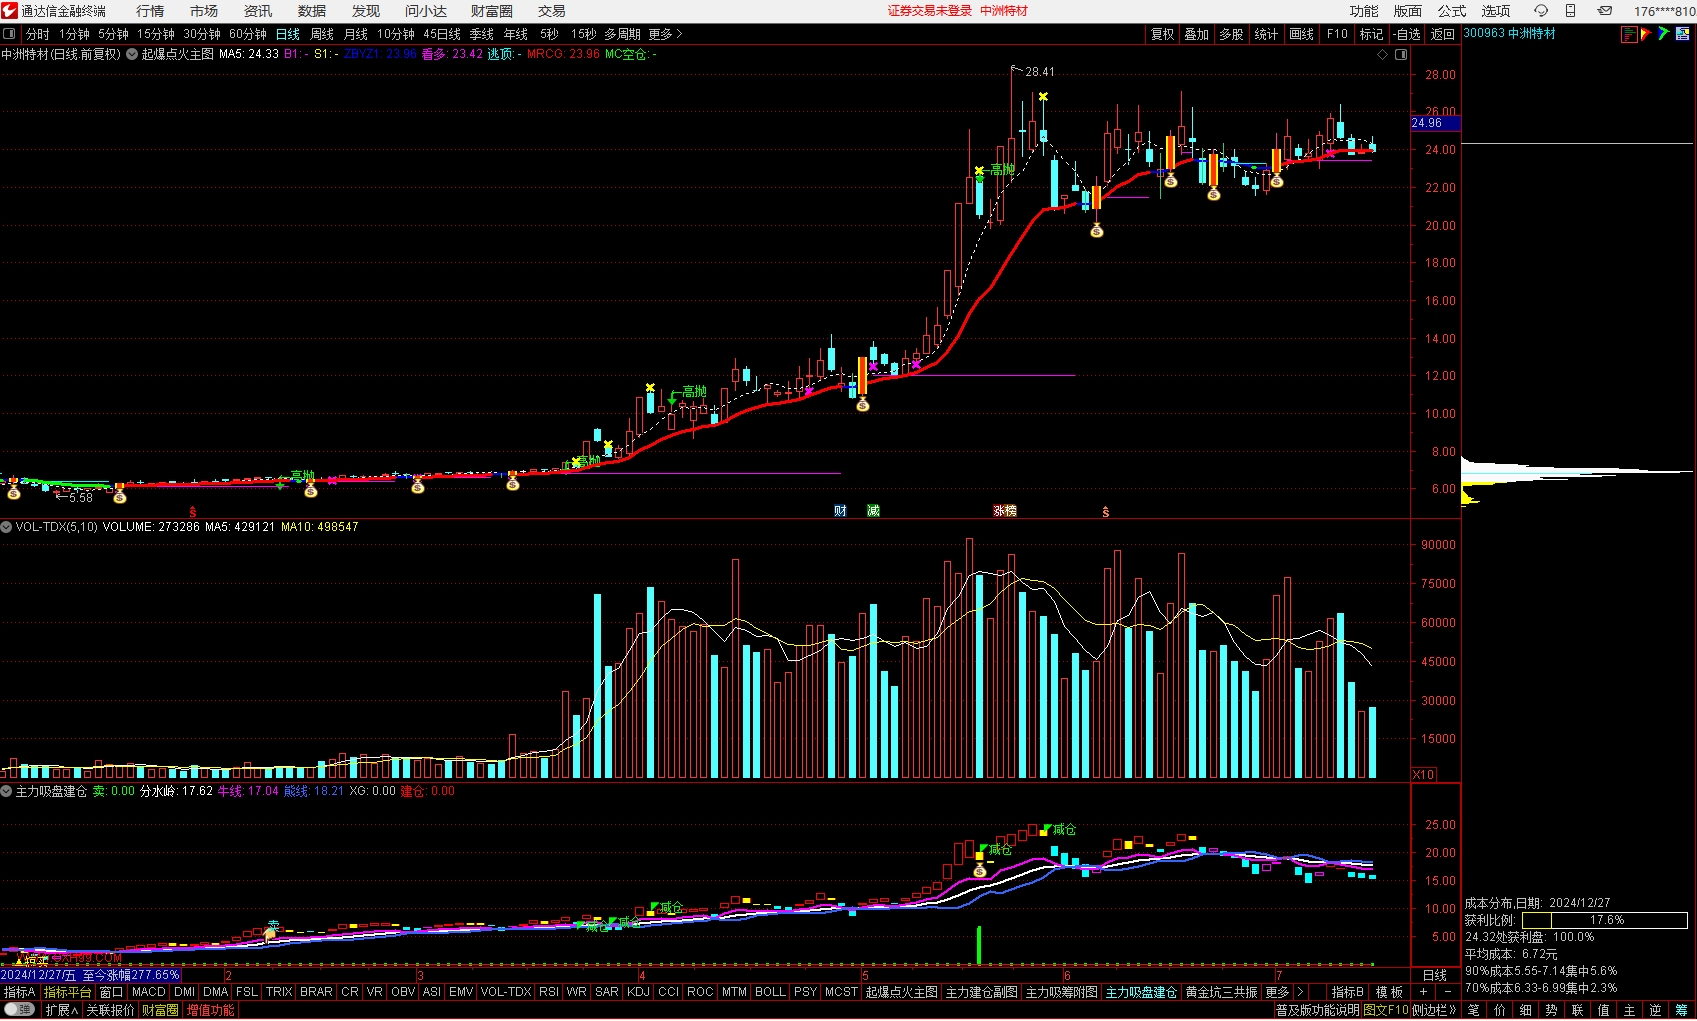The image size is (1697, 1021).
Task: Open 财富圈 bottom button
Action: click(160, 1010)
